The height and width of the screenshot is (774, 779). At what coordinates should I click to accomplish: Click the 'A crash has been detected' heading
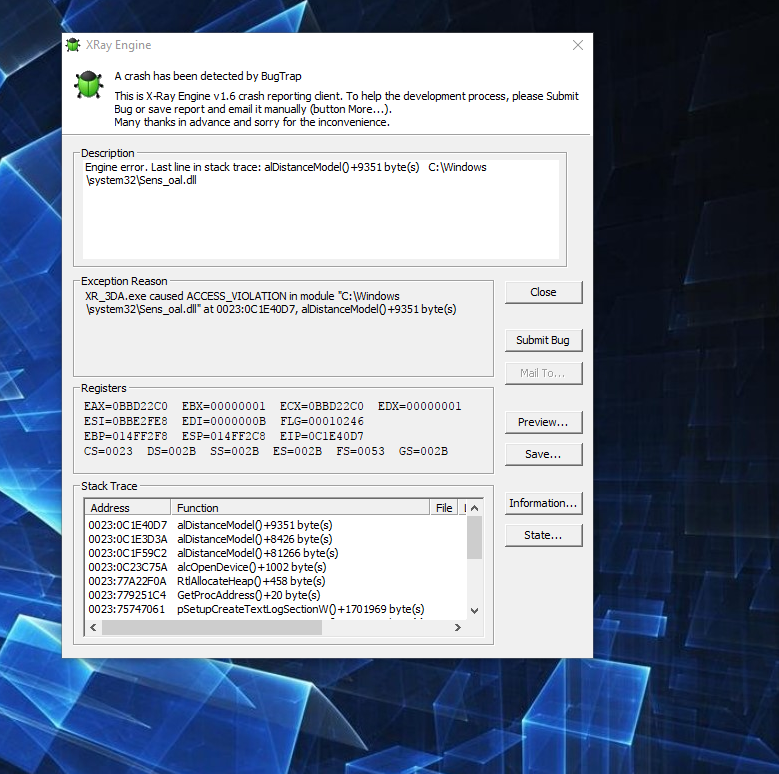point(208,76)
